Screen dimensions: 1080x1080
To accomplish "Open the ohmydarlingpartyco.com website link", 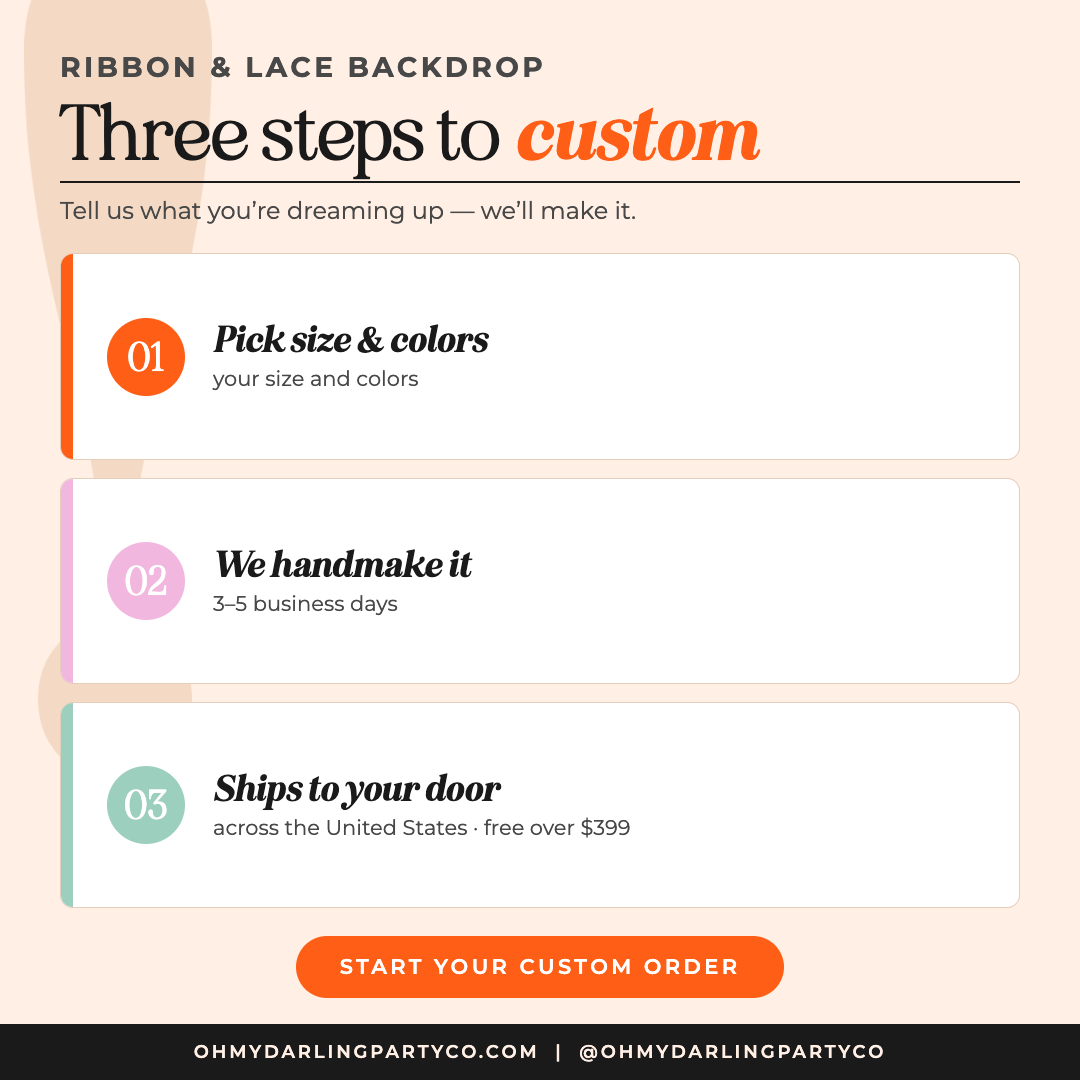I will point(365,1052).
